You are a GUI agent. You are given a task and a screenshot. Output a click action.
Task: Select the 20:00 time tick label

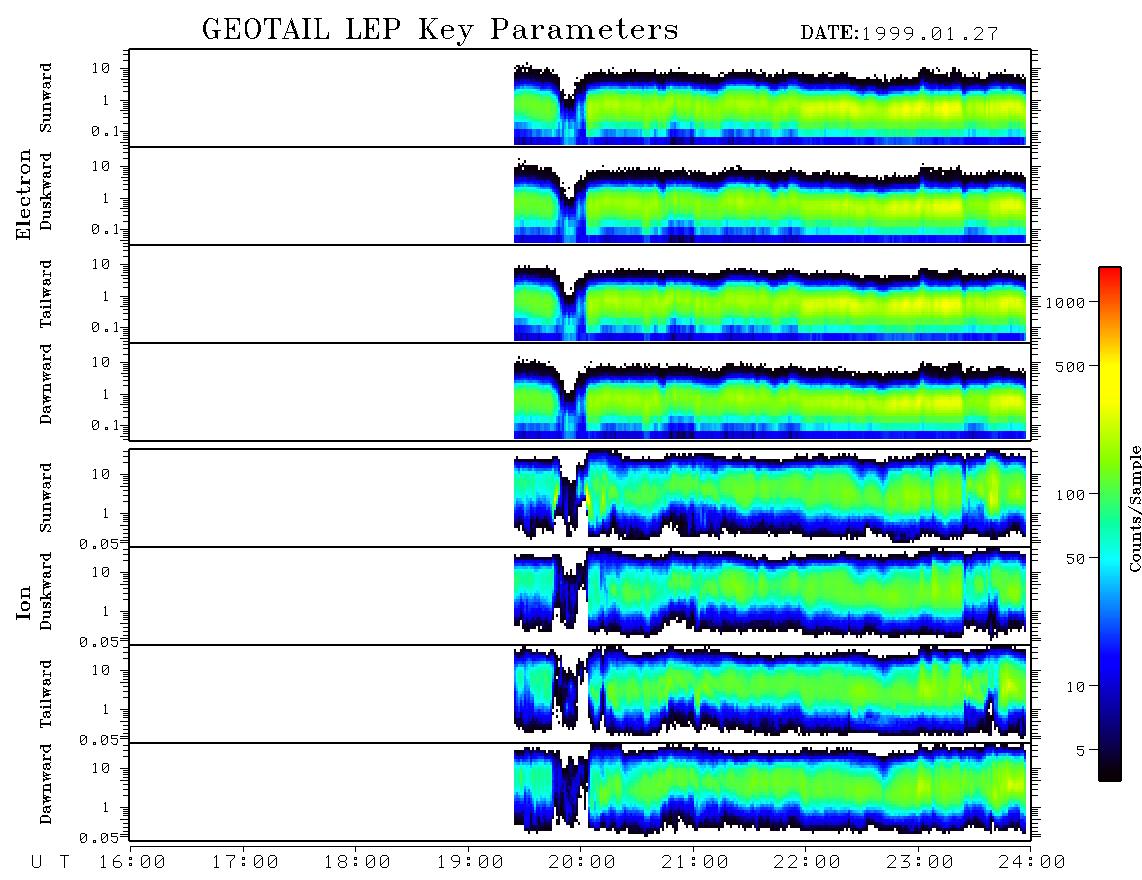click(582, 862)
